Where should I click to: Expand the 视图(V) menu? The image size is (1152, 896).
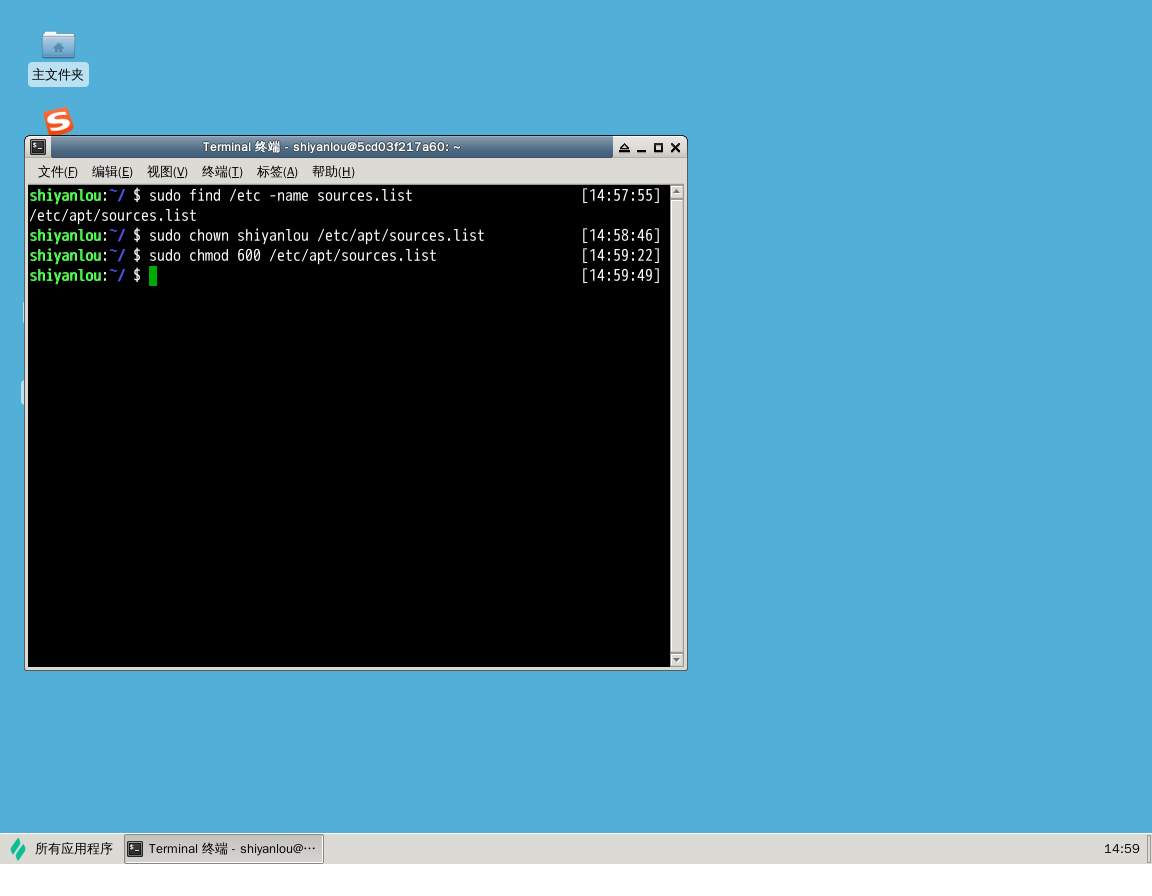167,172
